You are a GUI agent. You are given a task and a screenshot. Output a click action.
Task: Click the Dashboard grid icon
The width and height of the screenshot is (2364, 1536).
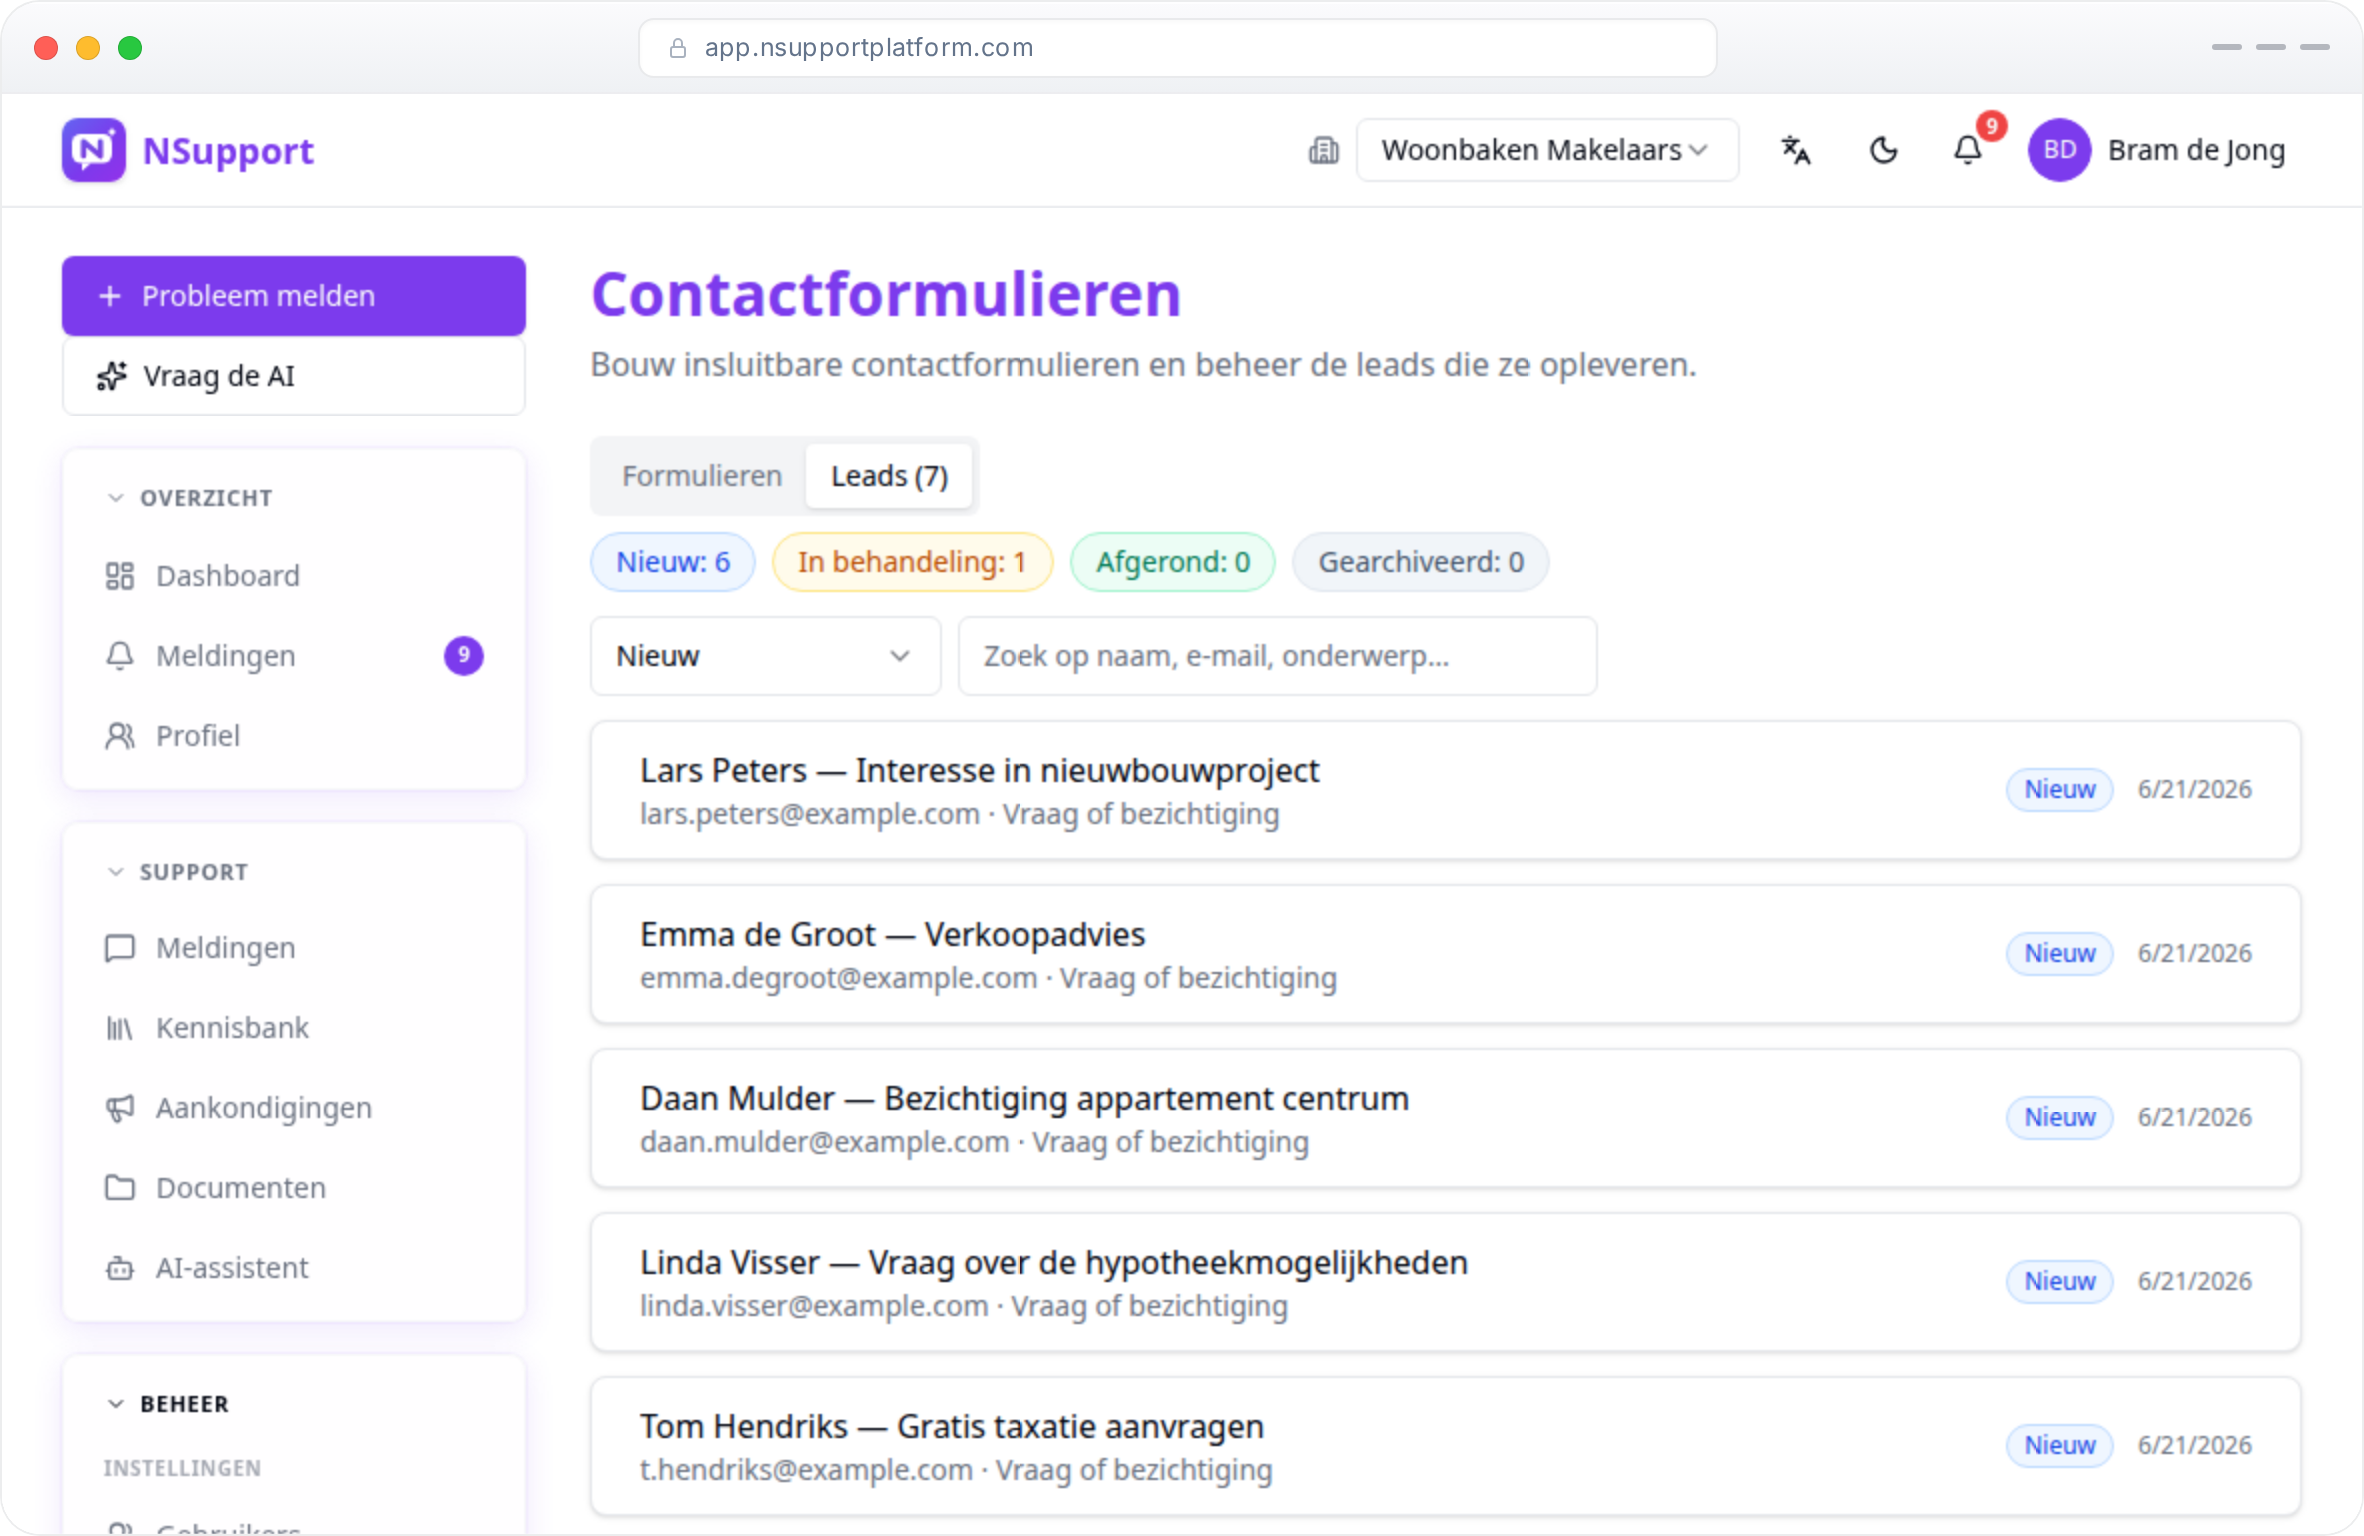point(120,576)
